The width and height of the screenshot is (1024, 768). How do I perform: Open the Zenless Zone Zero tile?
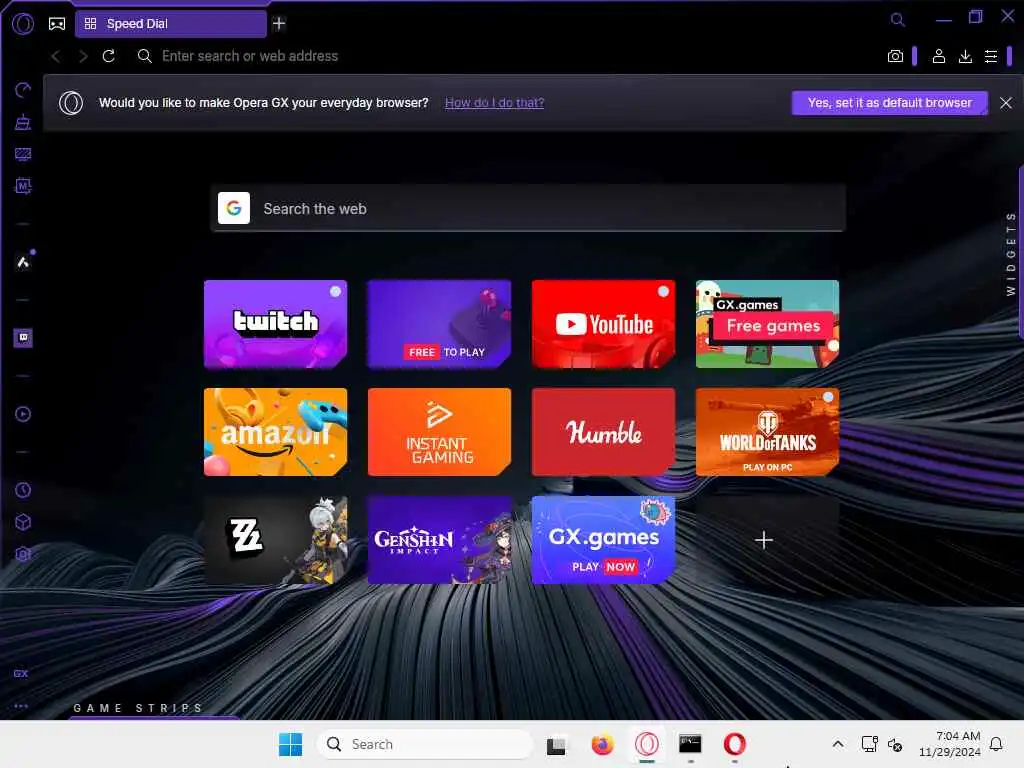click(x=276, y=539)
